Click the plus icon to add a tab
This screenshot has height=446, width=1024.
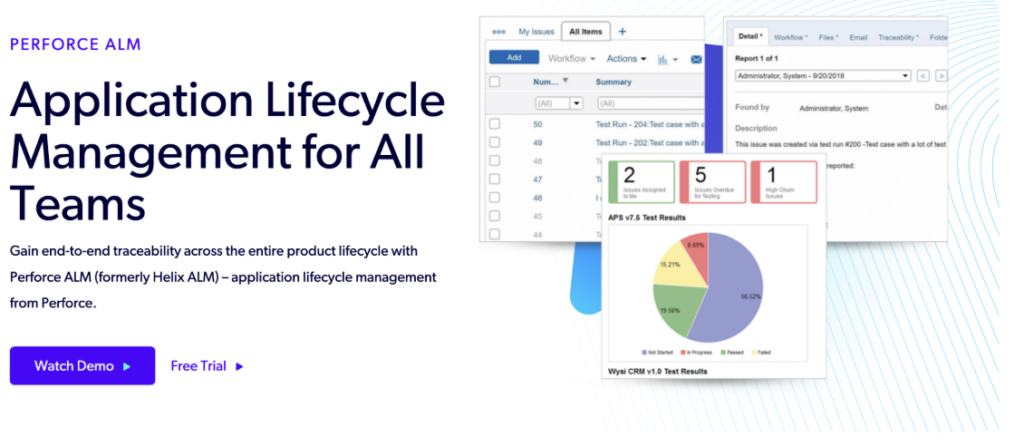[x=622, y=32]
